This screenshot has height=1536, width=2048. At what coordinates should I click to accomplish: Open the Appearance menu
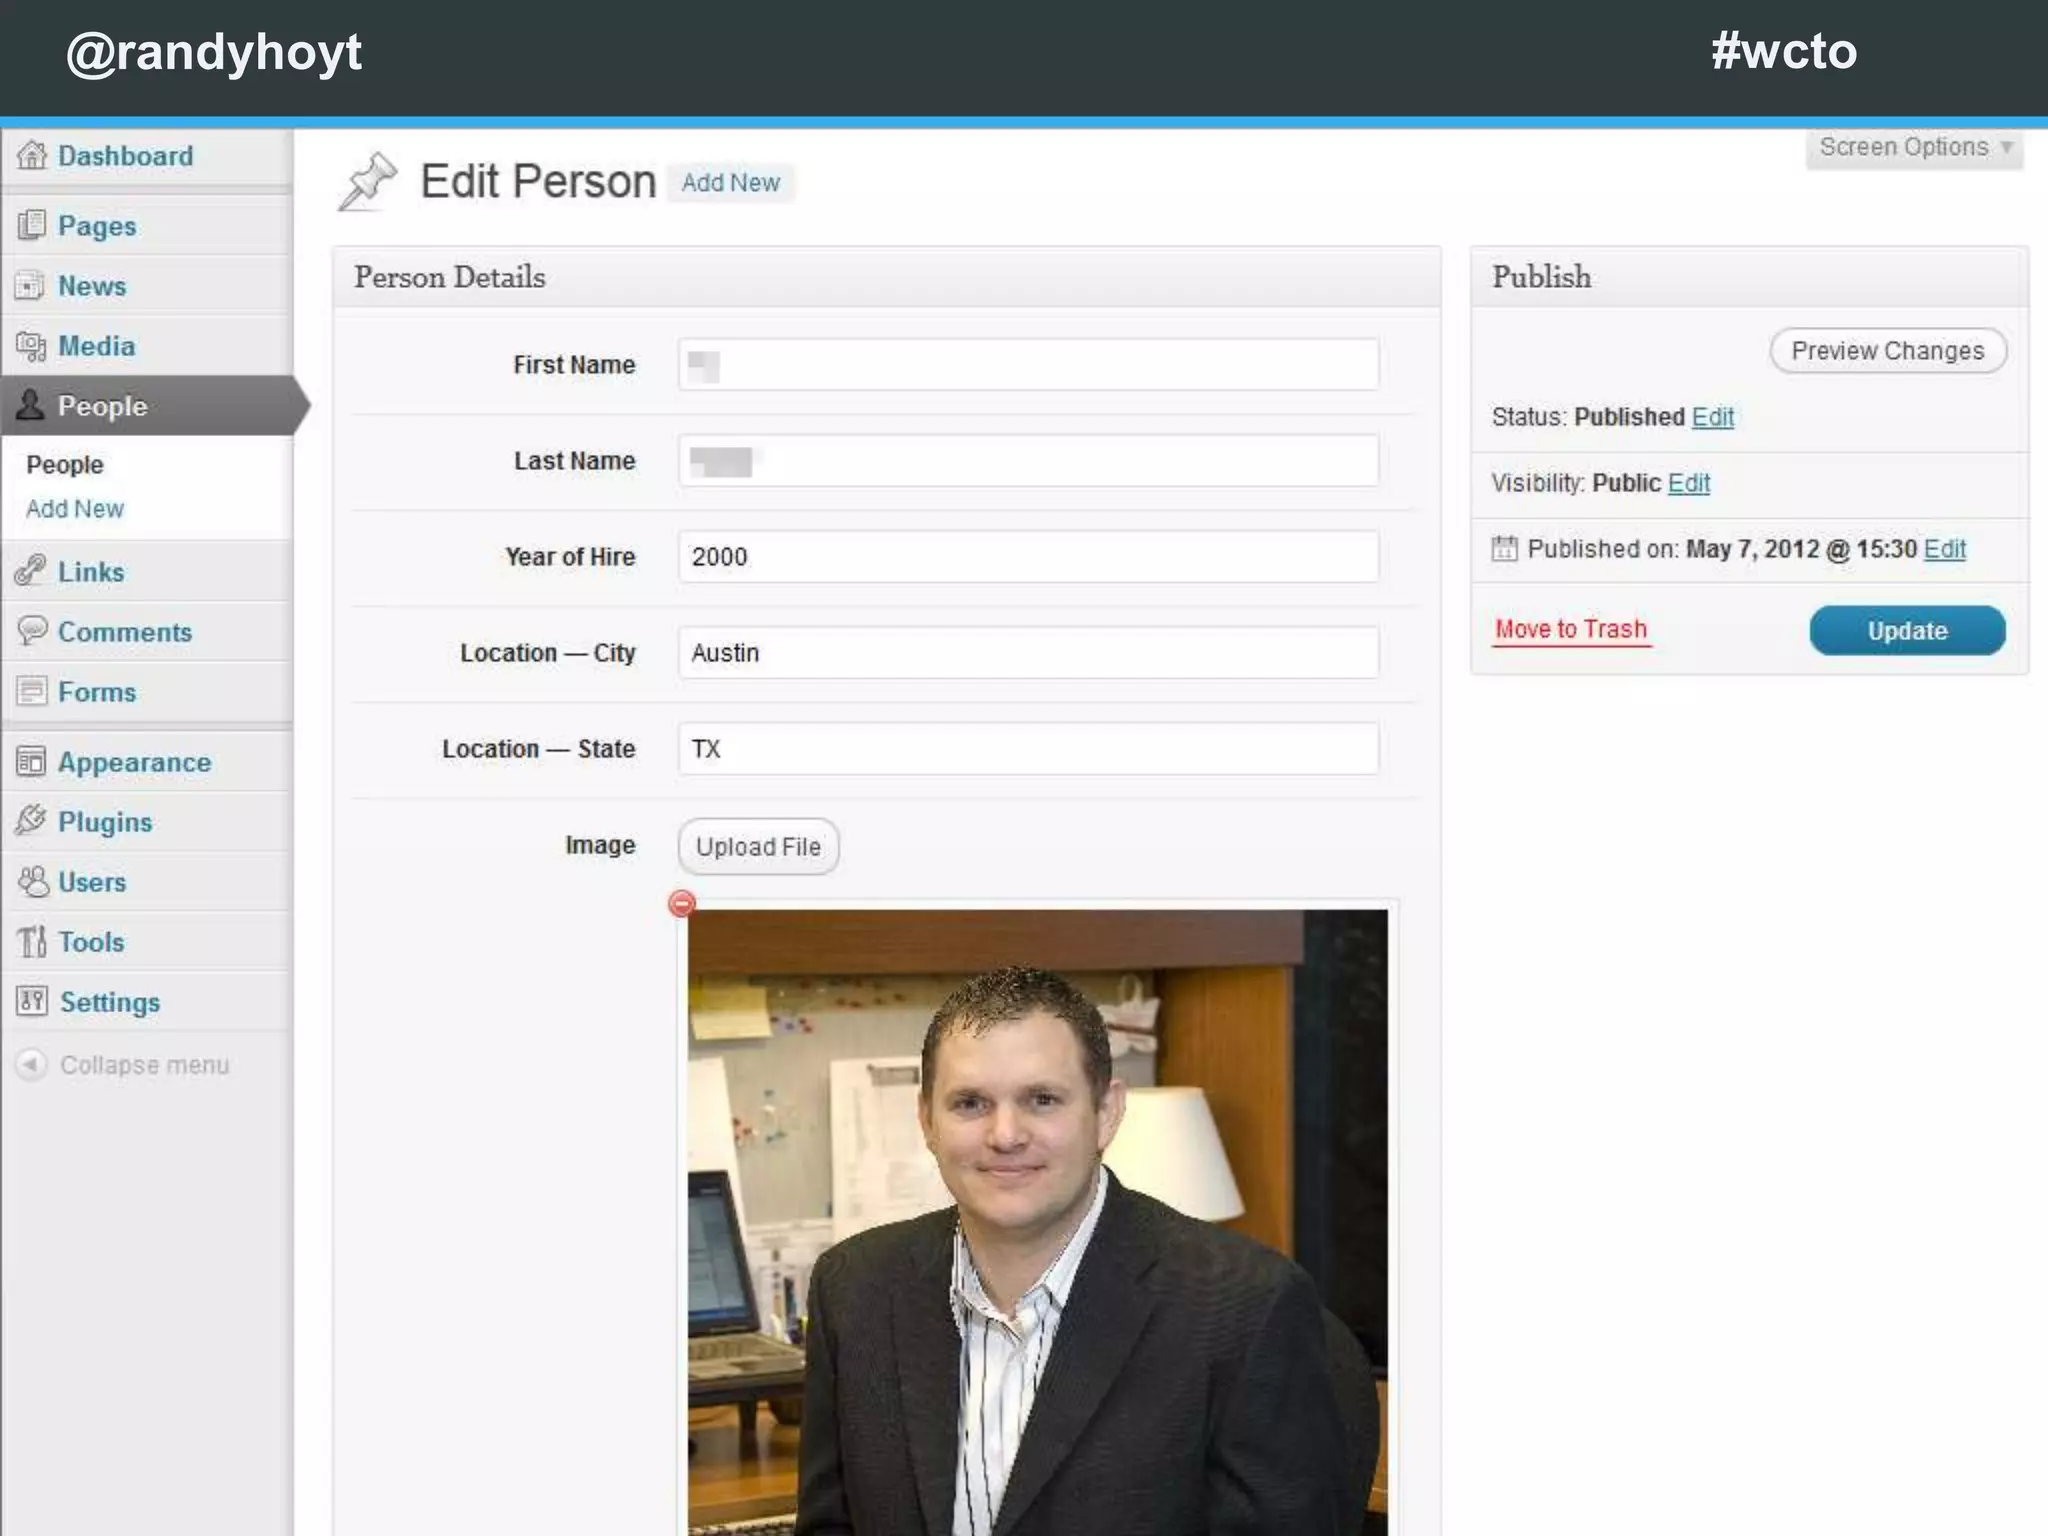(134, 762)
